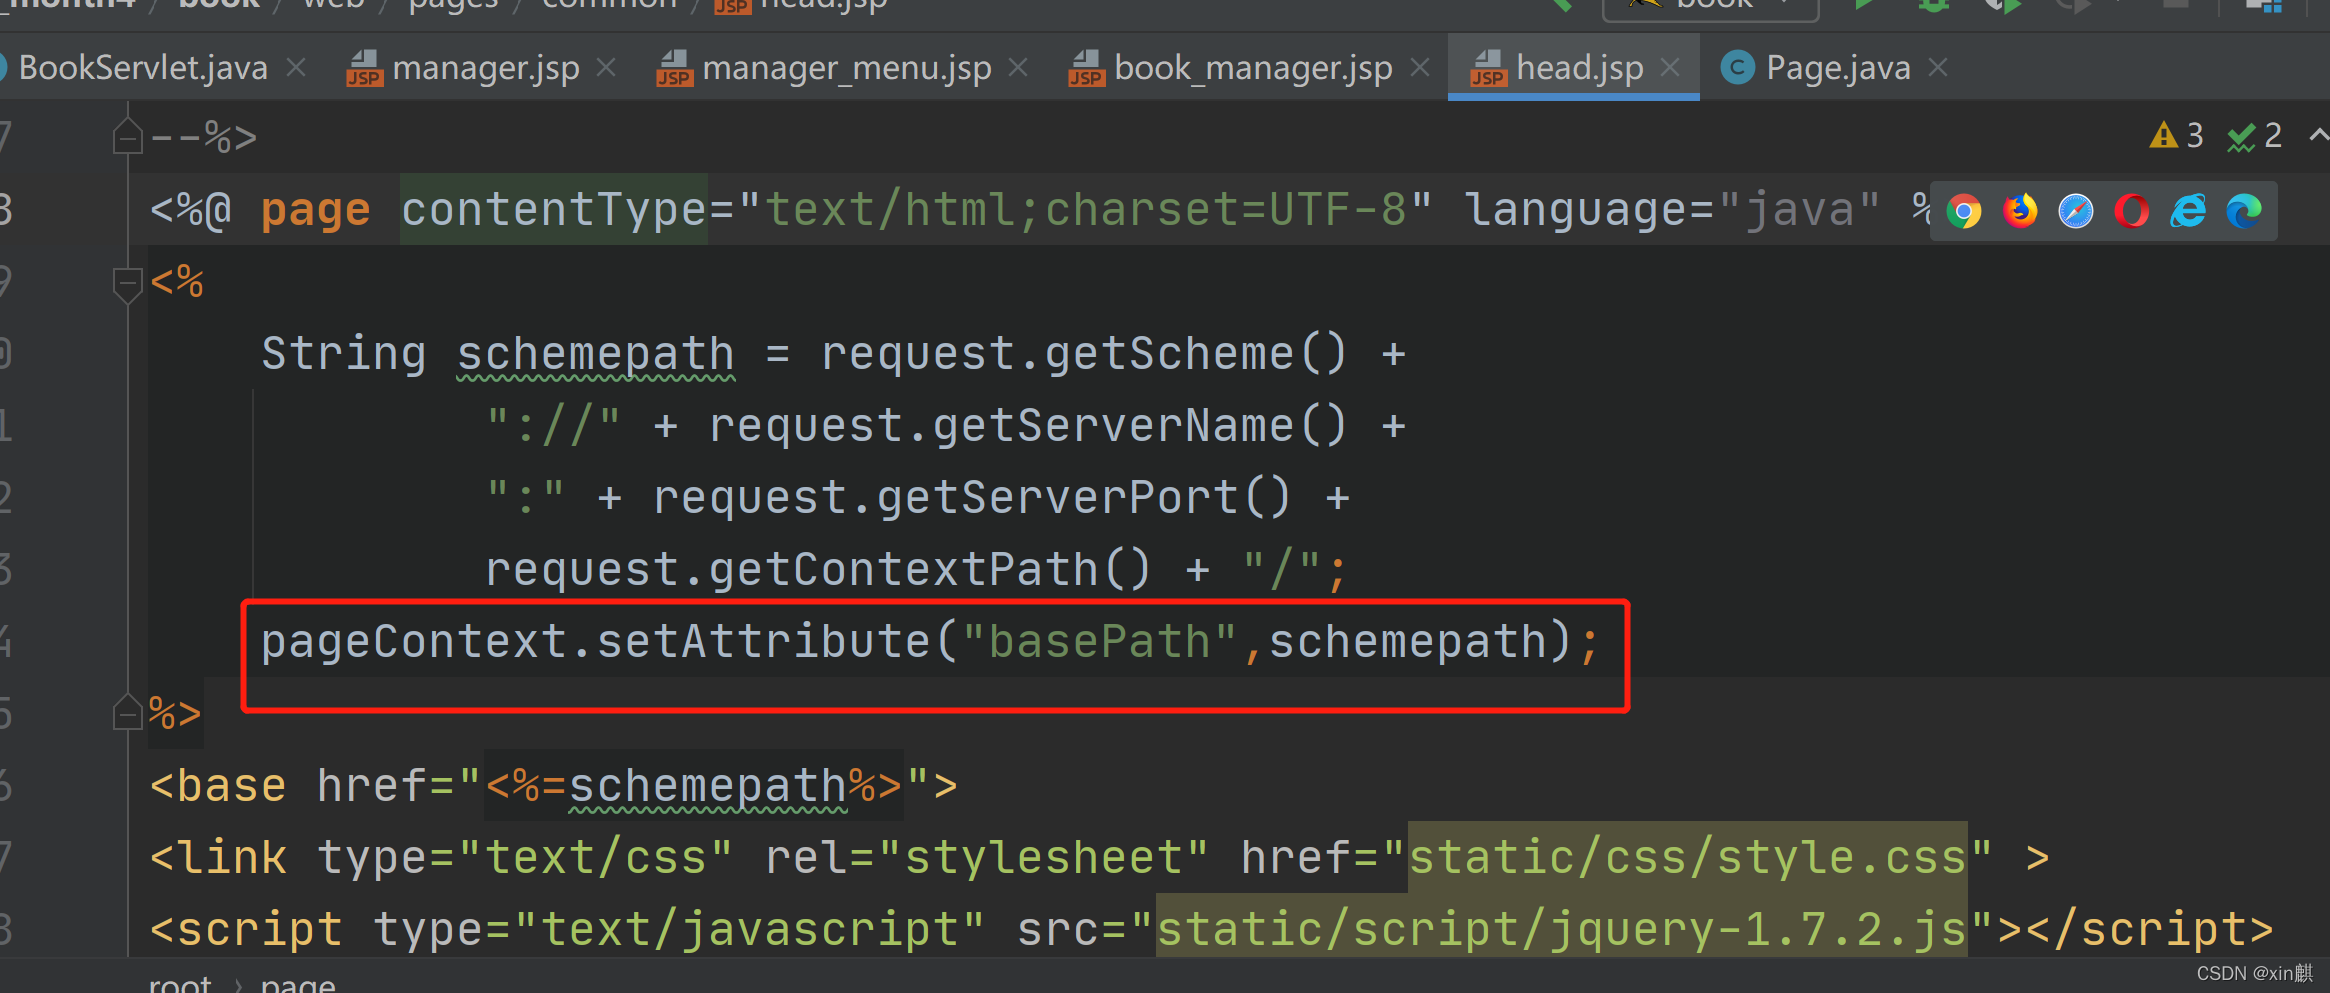Preview page in Opera browser
The image size is (2330, 993).
point(2132,211)
